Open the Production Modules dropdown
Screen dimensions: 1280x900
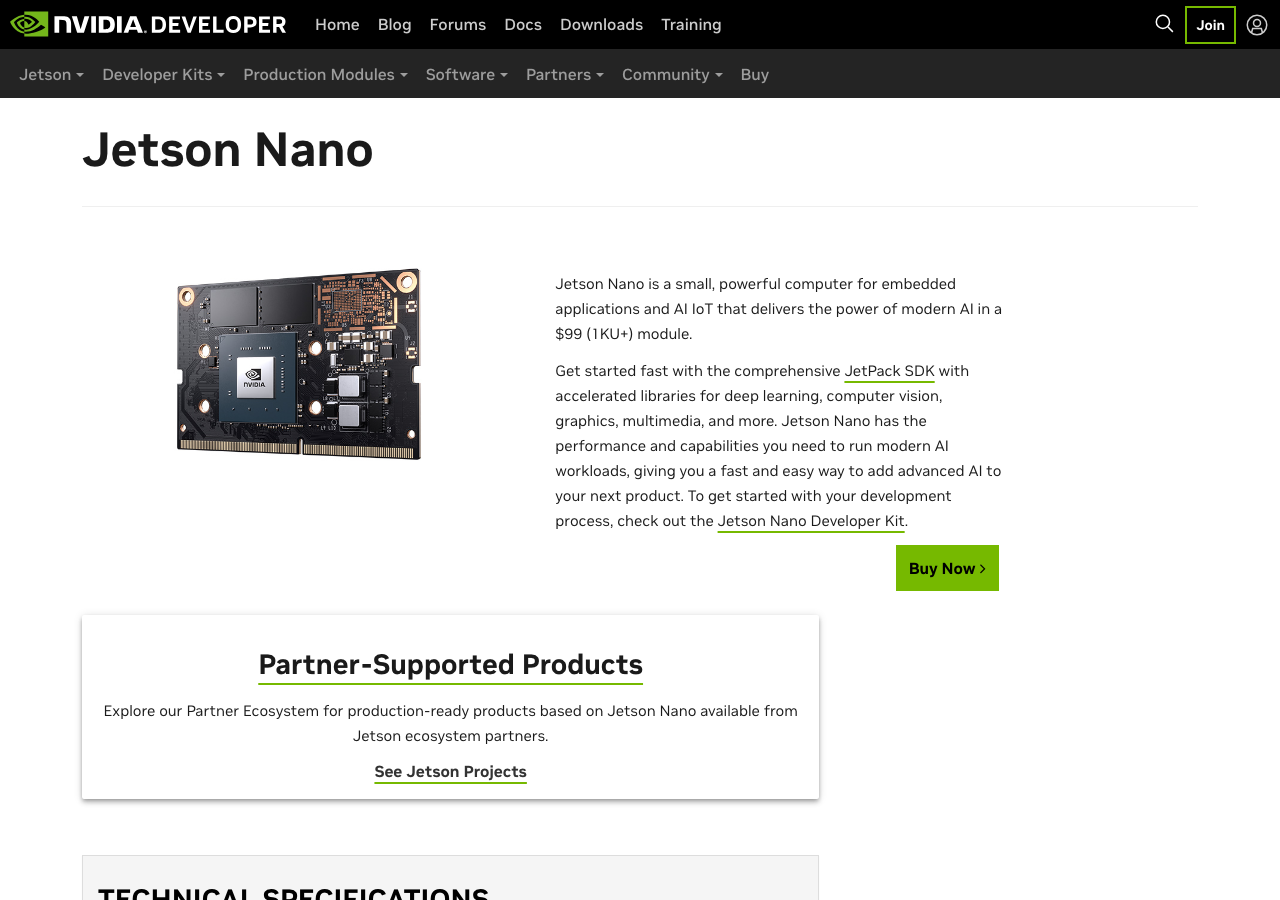[x=325, y=74]
